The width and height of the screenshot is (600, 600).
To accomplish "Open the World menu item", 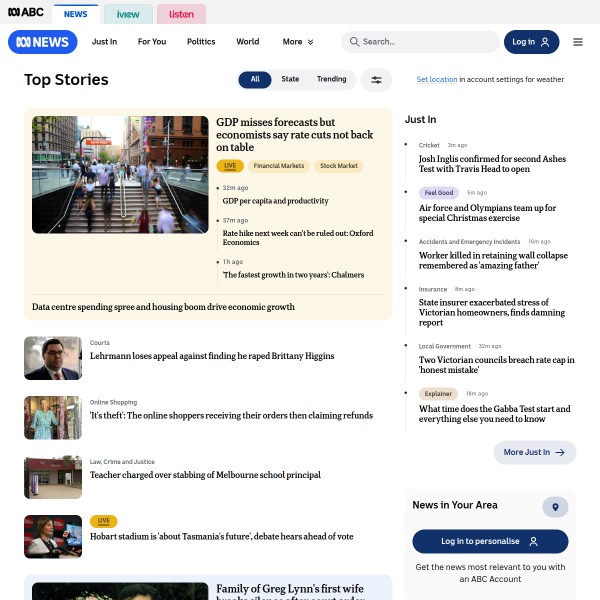I will coord(247,42).
